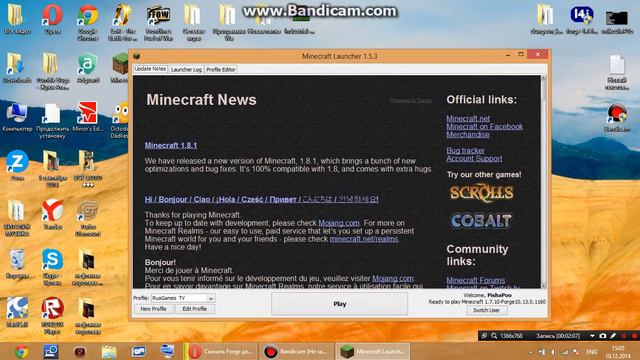Click the Bandicam window target icon
The width and height of the screenshot is (640, 360).
484,336
